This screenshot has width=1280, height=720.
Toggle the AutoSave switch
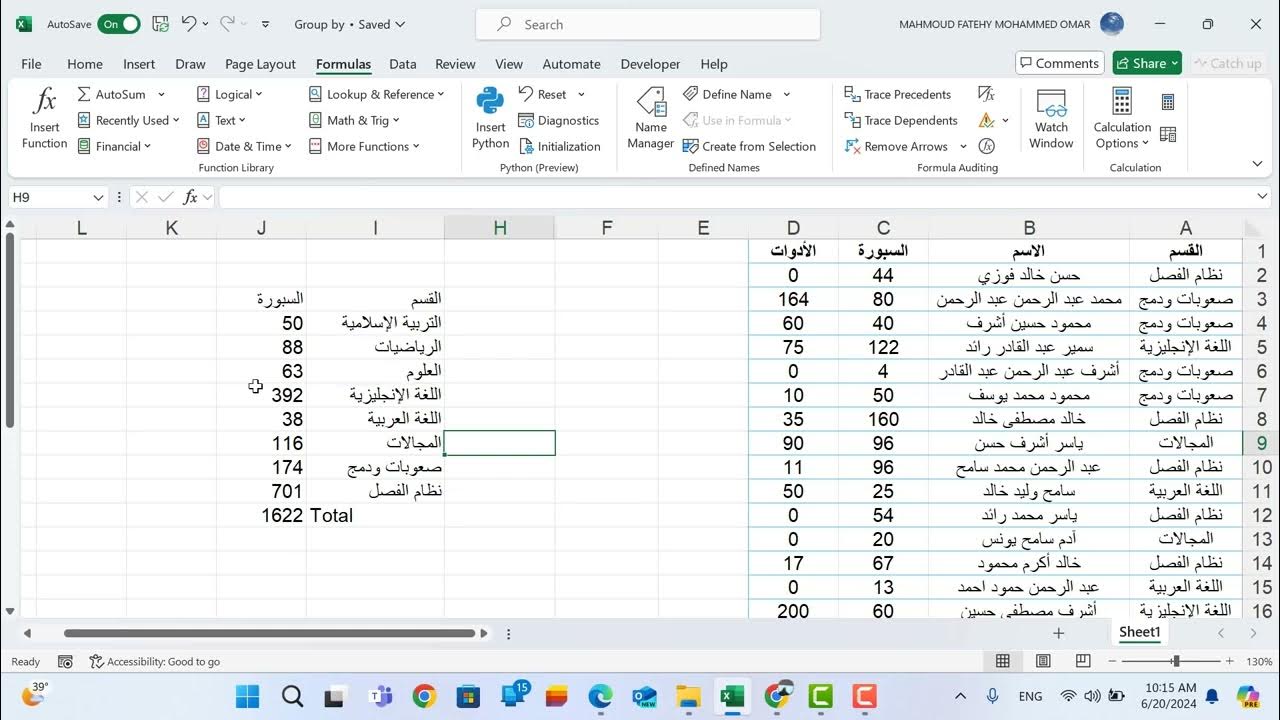pos(118,24)
